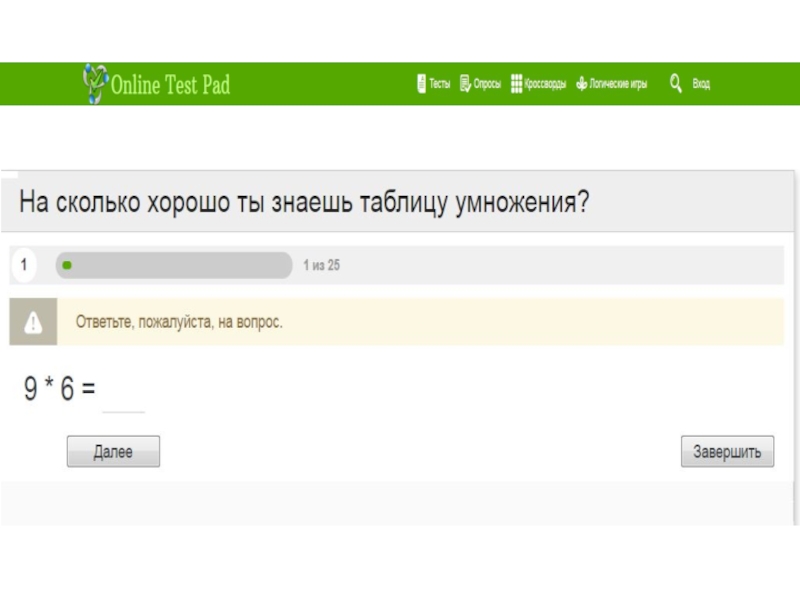Click the Логические игры puzzle icon
Screen dimensions: 800x600
581,84
